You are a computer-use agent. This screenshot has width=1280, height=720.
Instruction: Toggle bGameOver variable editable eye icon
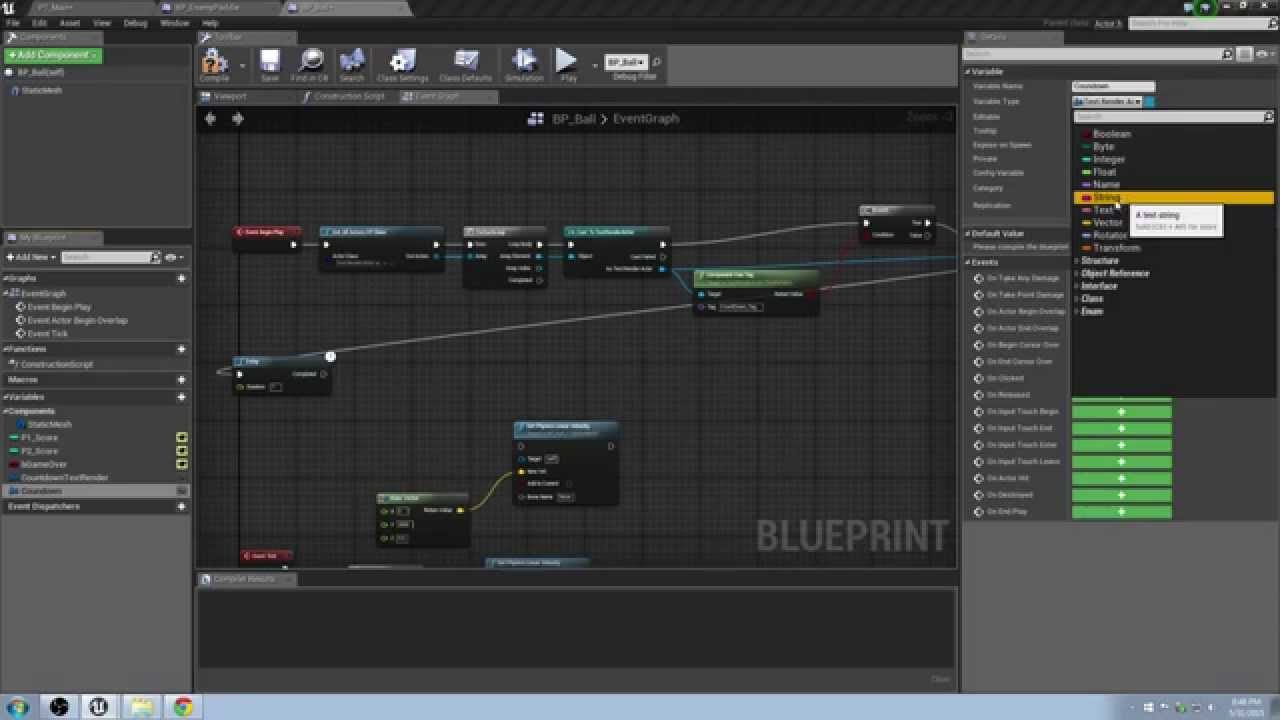click(182, 463)
